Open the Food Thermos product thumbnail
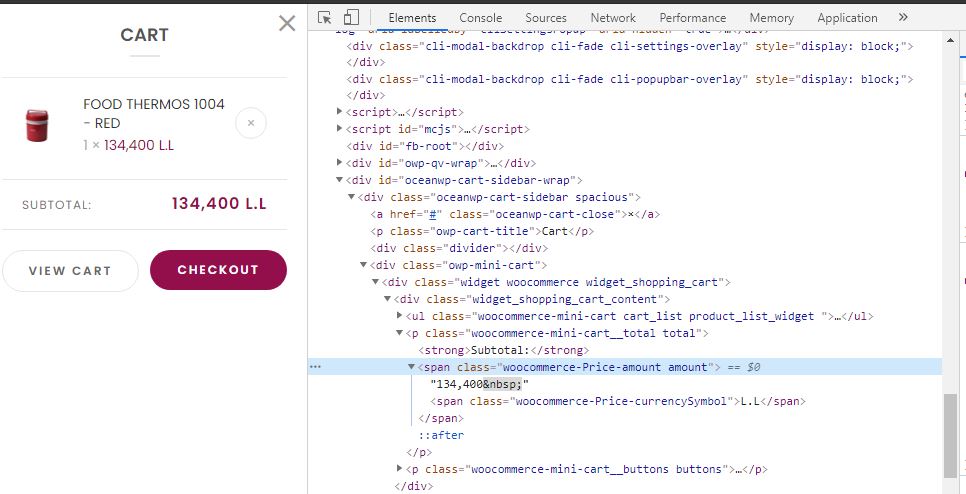Viewport: 966px width, 494px height. [x=37, y=125]
